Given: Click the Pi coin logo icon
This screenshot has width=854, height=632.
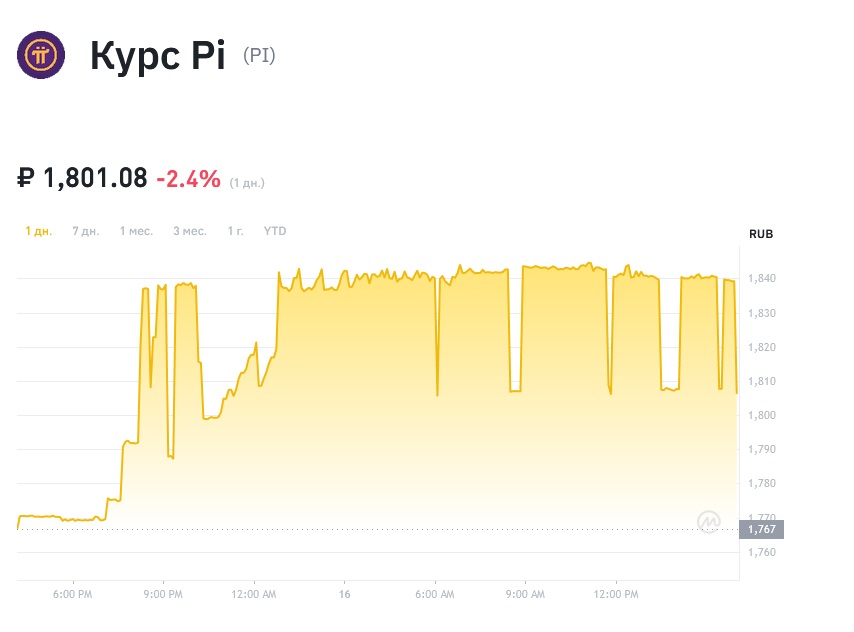Looking at the screenshot, I should tap(41, 55).
